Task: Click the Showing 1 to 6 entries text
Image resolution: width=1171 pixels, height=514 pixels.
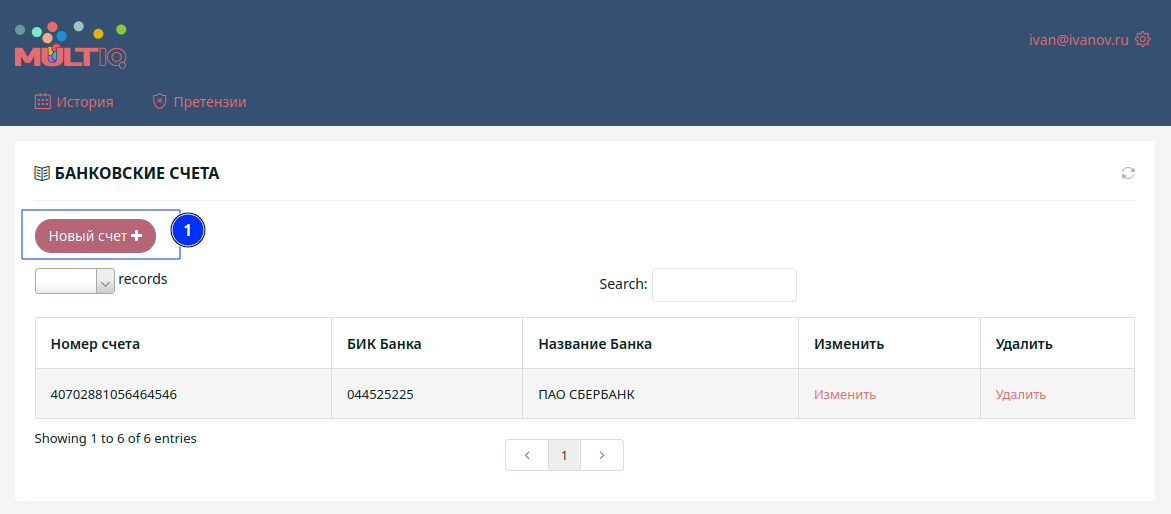Action: click(116, 439)
